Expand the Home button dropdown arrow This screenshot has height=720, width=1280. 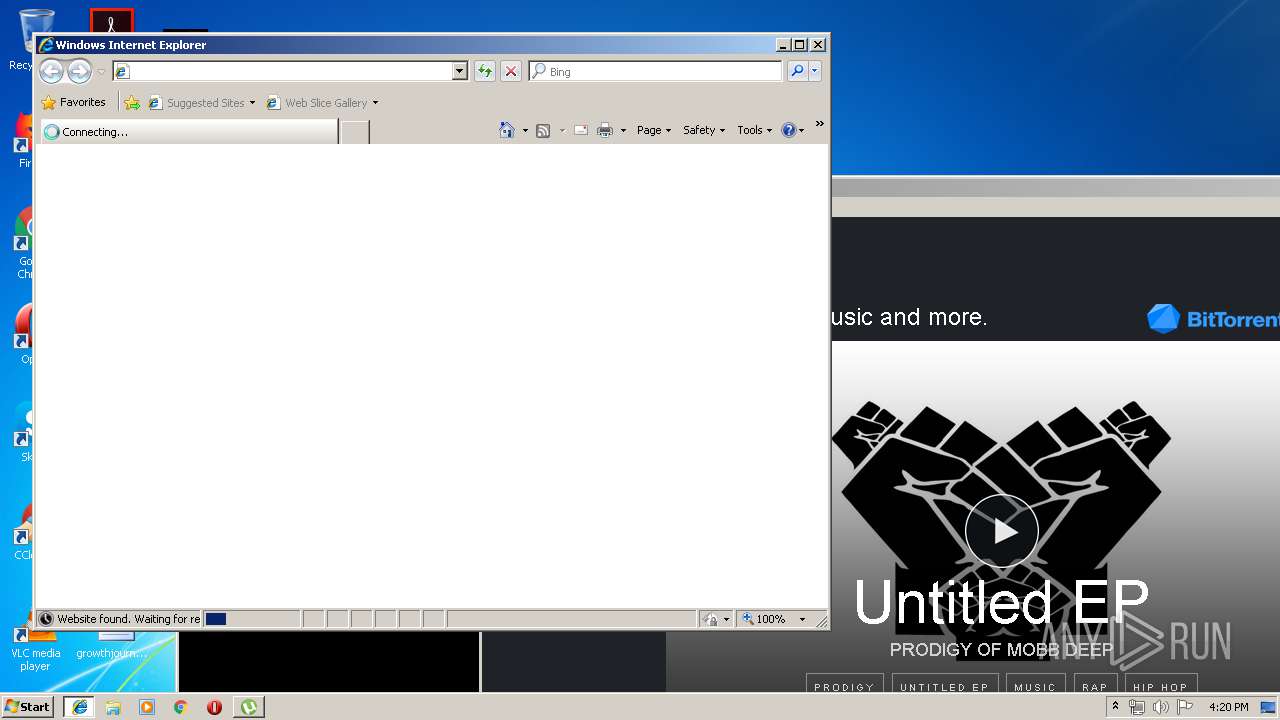(525, 131)
